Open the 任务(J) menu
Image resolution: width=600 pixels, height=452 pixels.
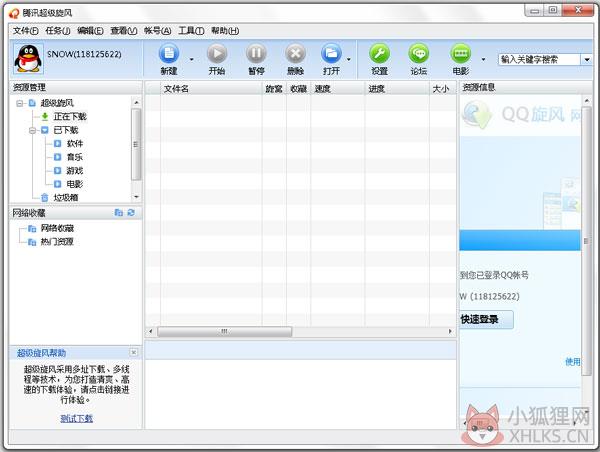click(x=58, y=31)
